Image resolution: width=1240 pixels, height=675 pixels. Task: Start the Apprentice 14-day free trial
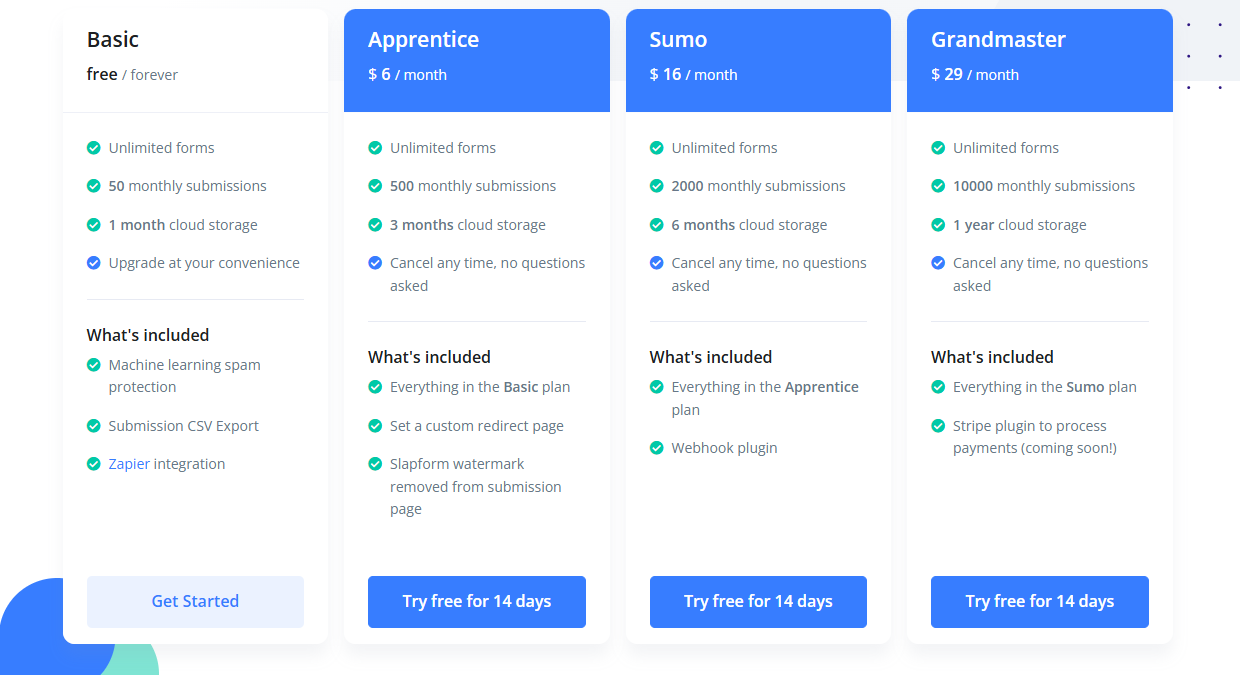pyautogui.click(x=476, y=601)
